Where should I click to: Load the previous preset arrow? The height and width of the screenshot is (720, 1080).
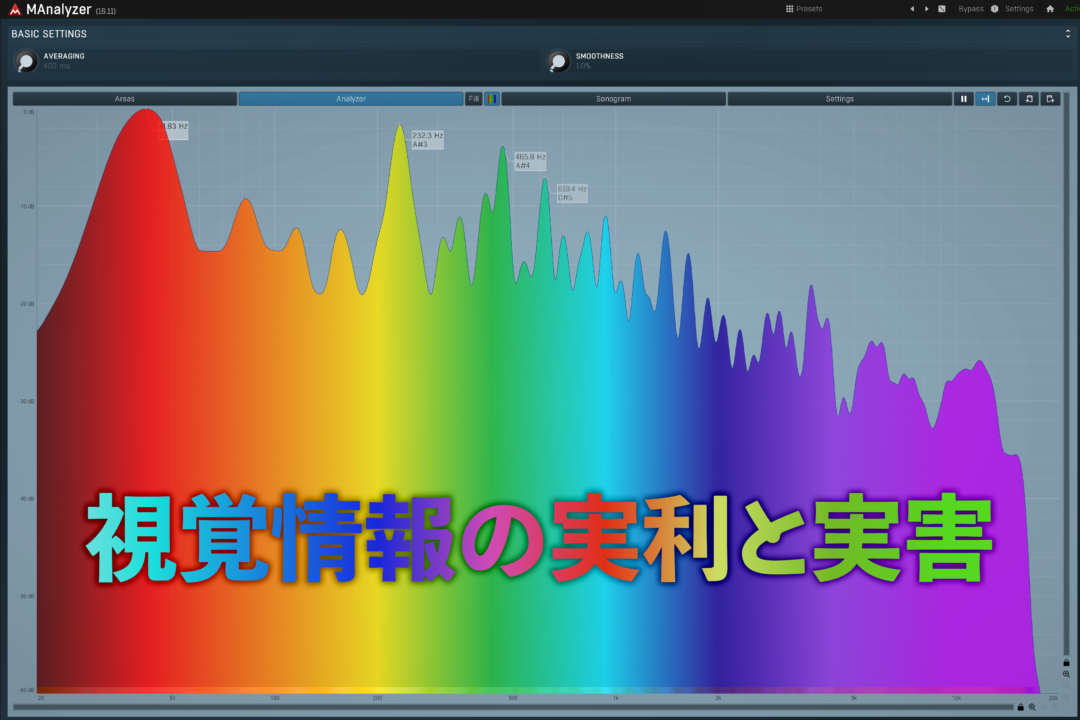[x=911, y=9]
